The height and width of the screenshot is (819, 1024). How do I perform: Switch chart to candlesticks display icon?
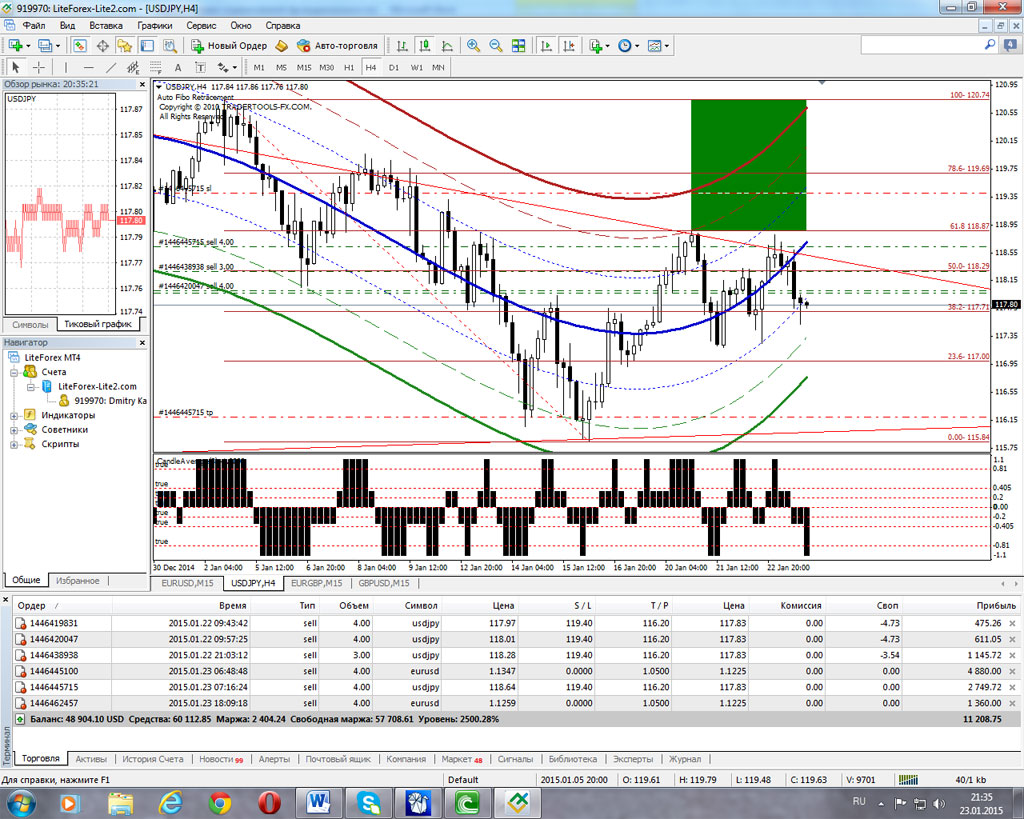(423, 46)
